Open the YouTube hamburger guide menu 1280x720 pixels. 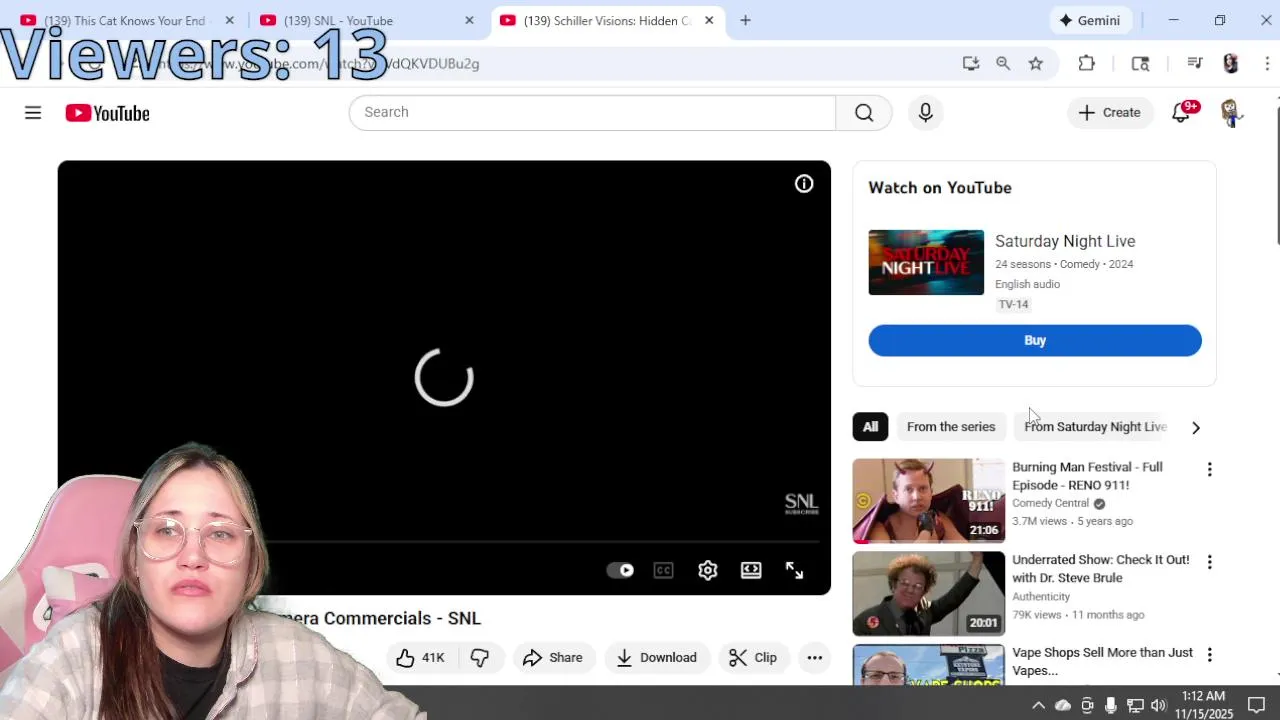[x=33, y=113]
